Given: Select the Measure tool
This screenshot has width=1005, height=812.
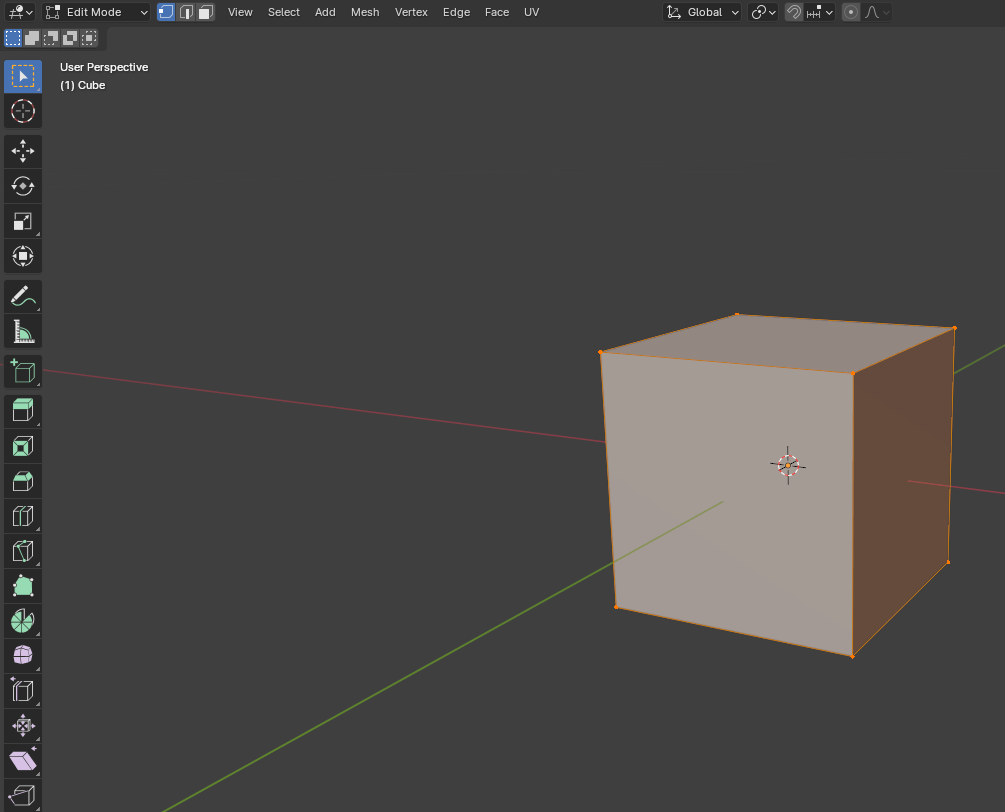Looking at the screenshot, I should click(x=23, y=331).
